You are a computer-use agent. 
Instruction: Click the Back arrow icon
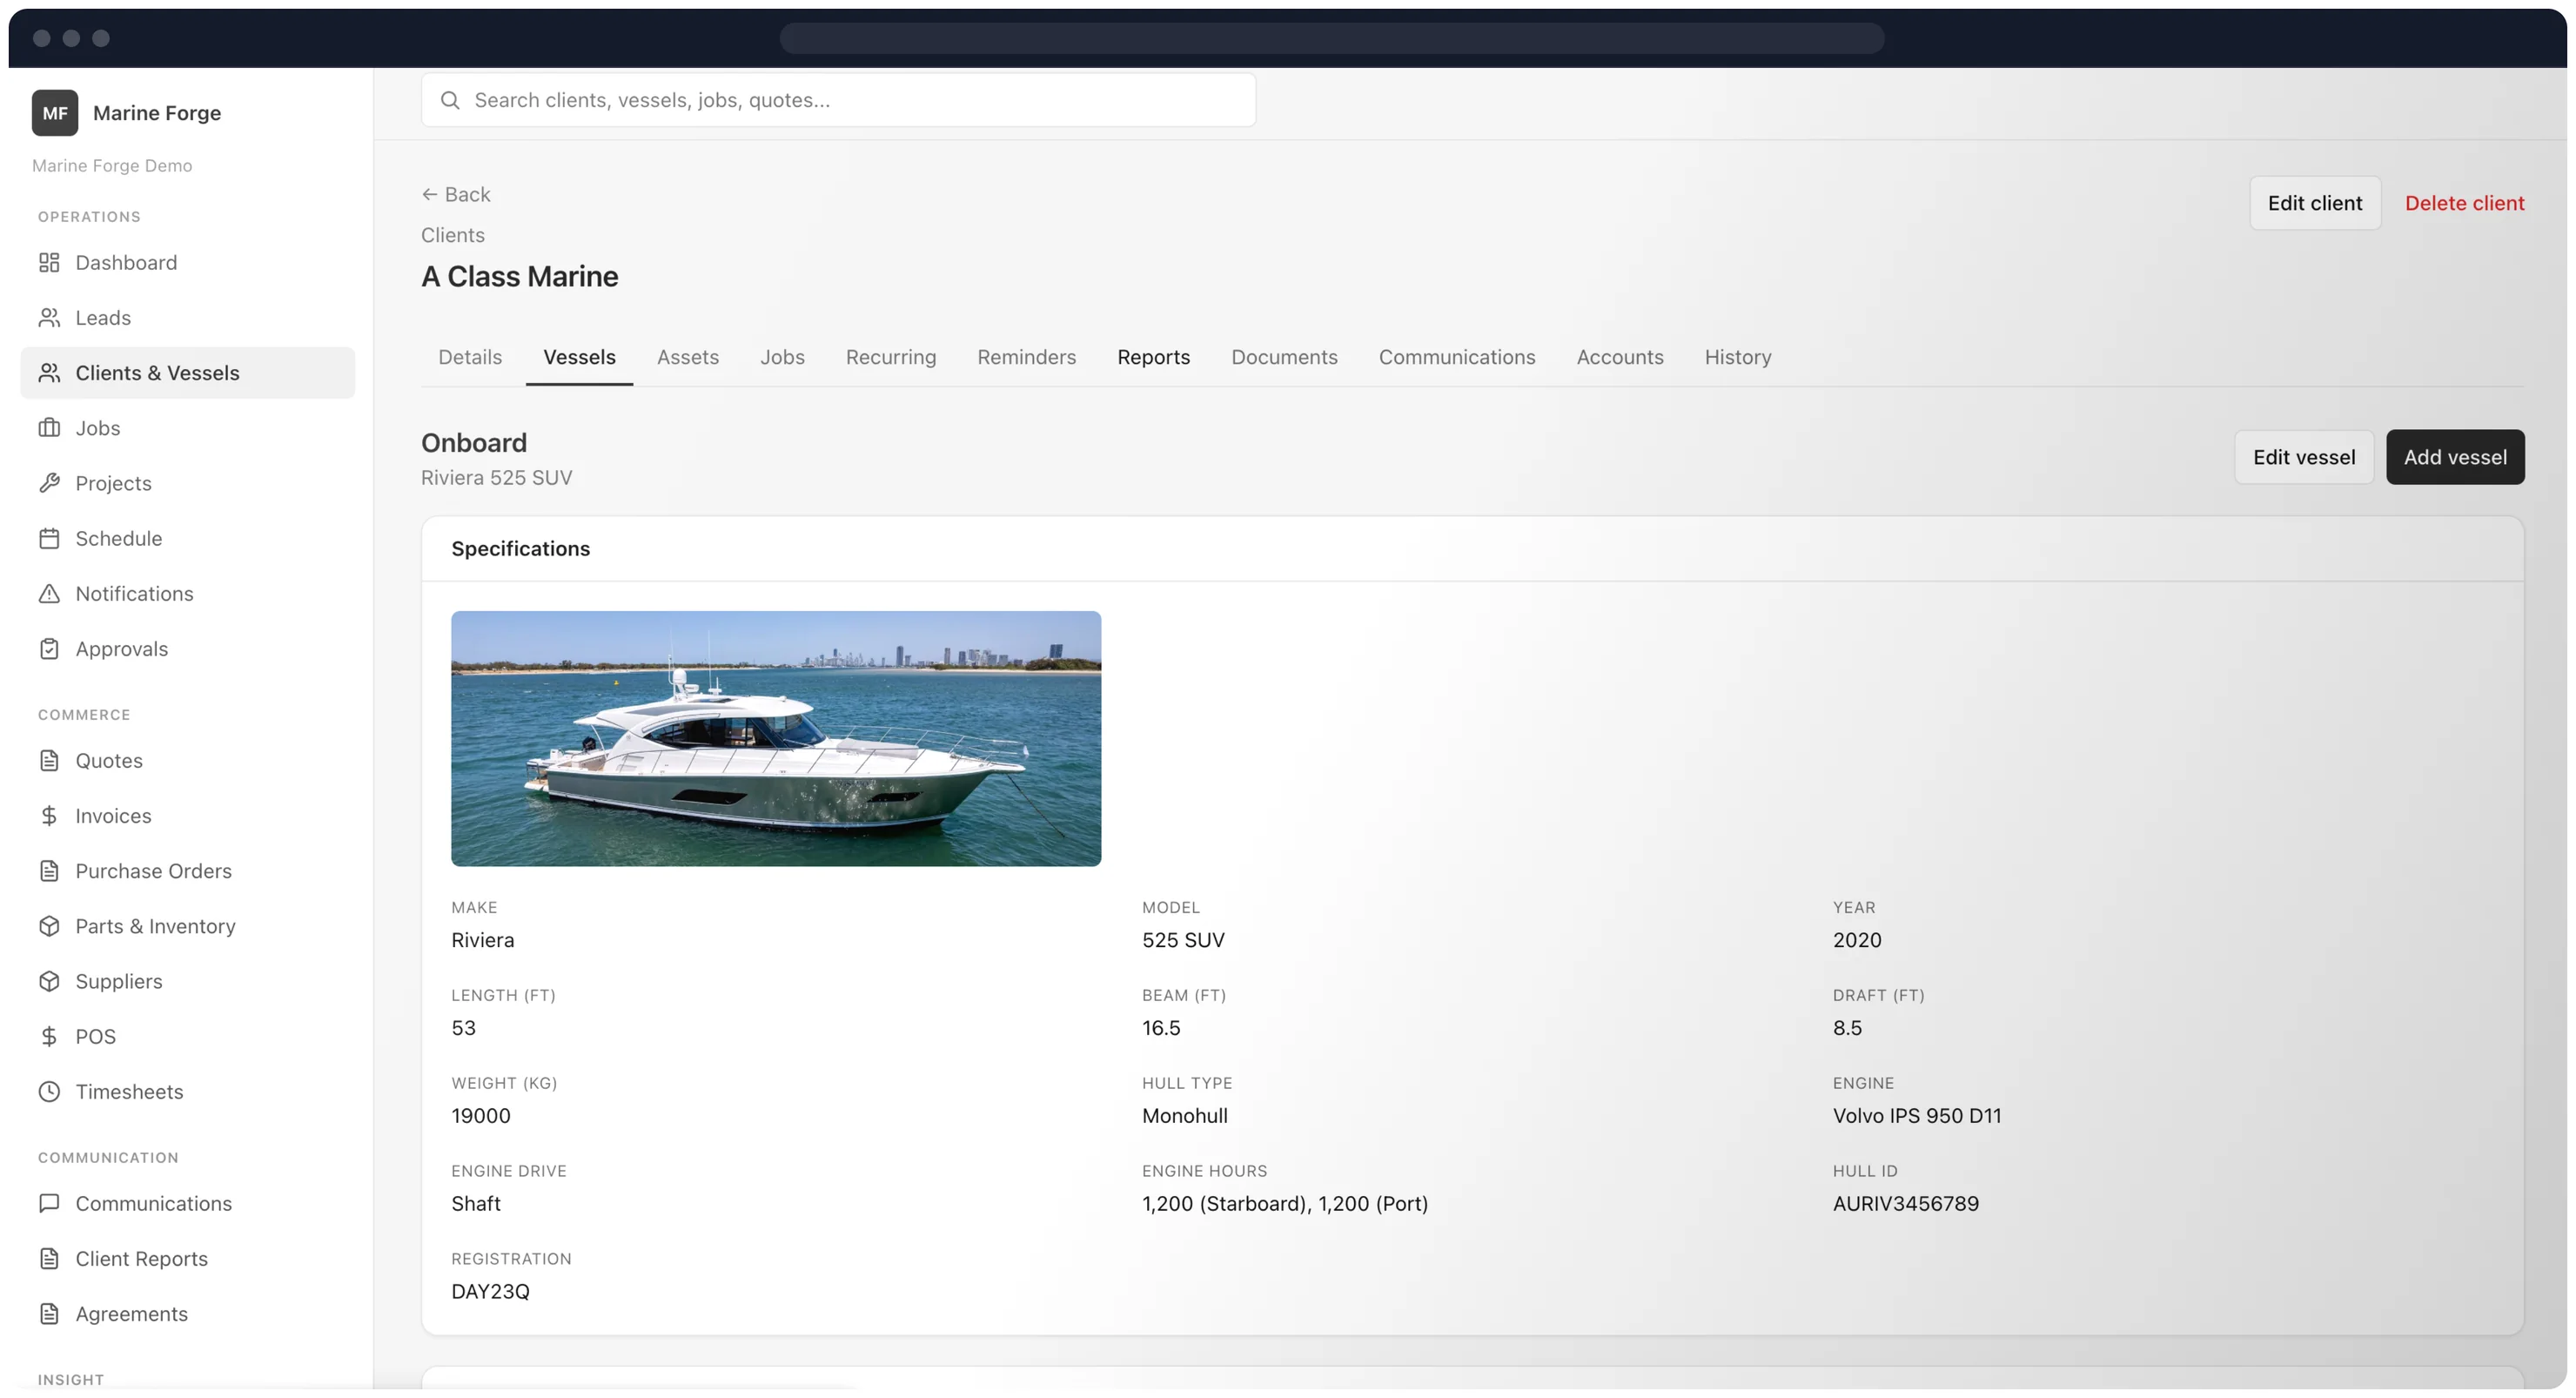[x=430, y=194]
